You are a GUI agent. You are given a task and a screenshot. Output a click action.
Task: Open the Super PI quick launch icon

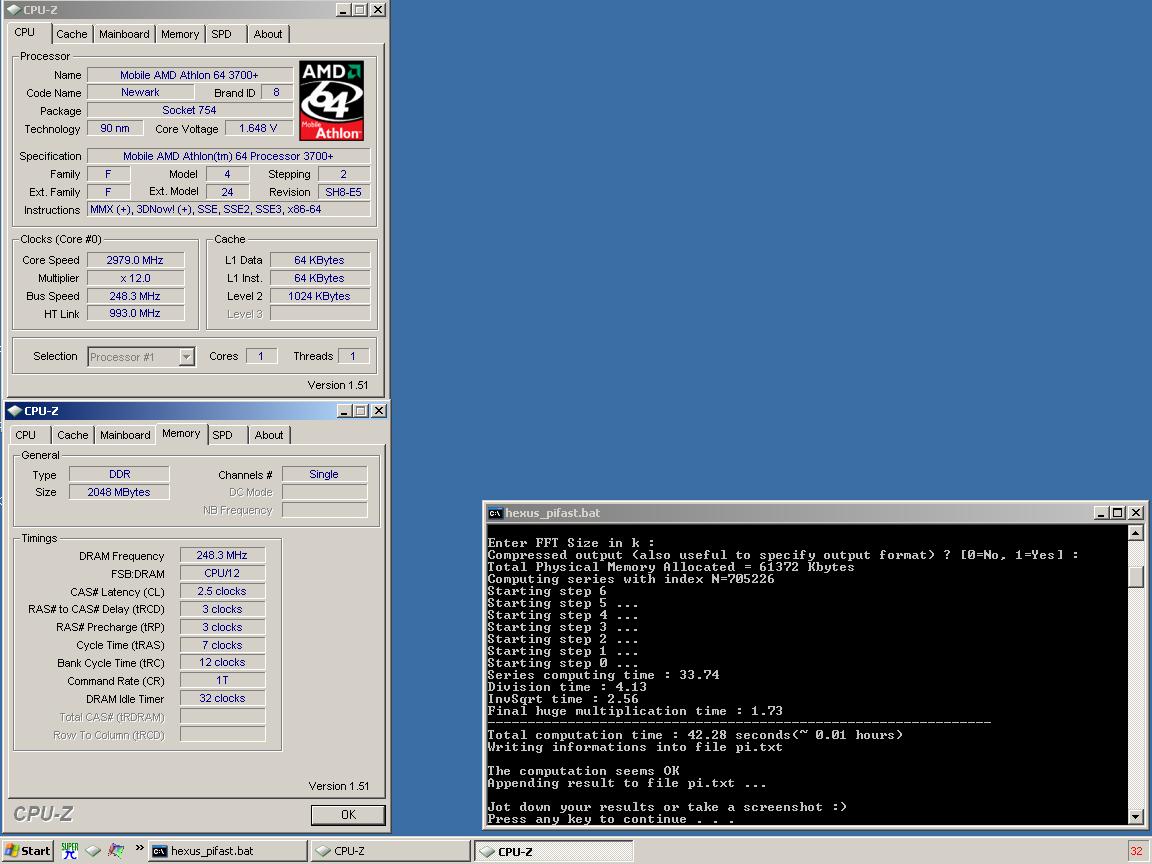pos(70,851)
